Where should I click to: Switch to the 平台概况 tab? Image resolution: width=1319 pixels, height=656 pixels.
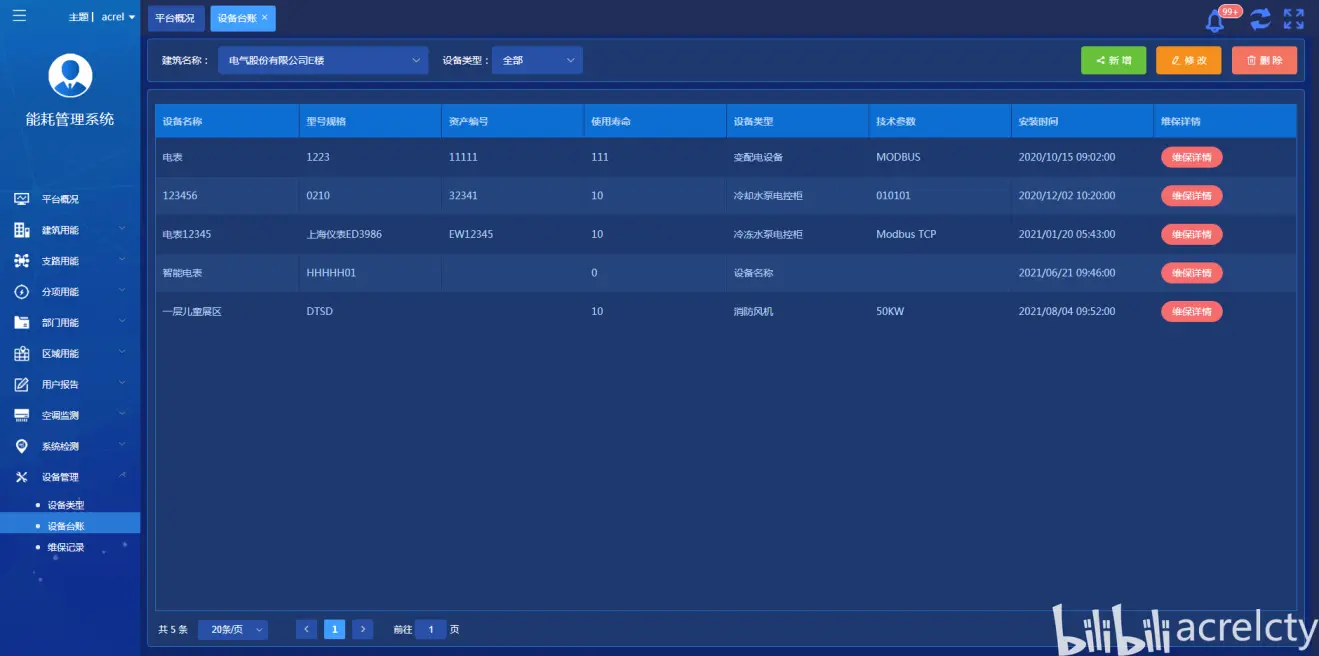click(x=176, y=18)
